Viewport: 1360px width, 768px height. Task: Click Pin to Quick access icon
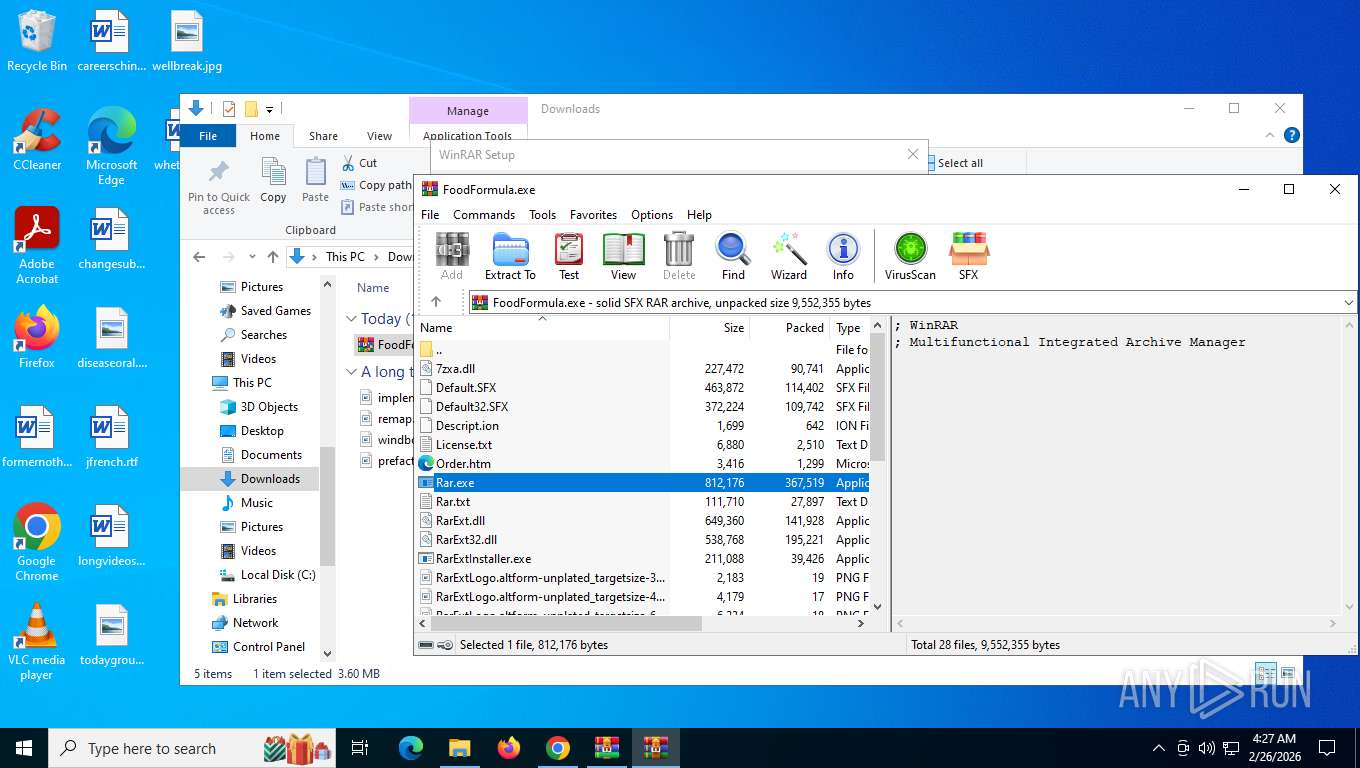(x=219, y=187)
